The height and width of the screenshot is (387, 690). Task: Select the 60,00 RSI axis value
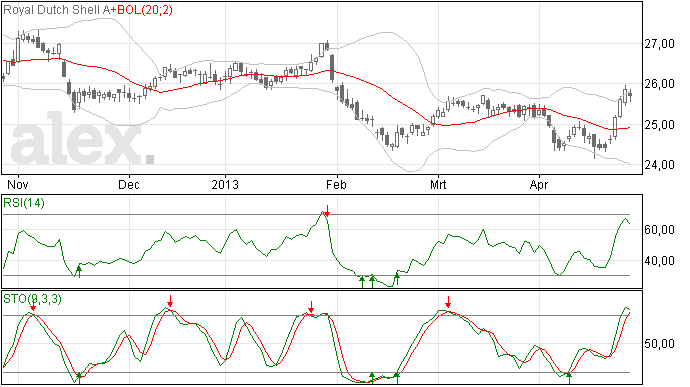pyautogui.click(x=659, y=230)
